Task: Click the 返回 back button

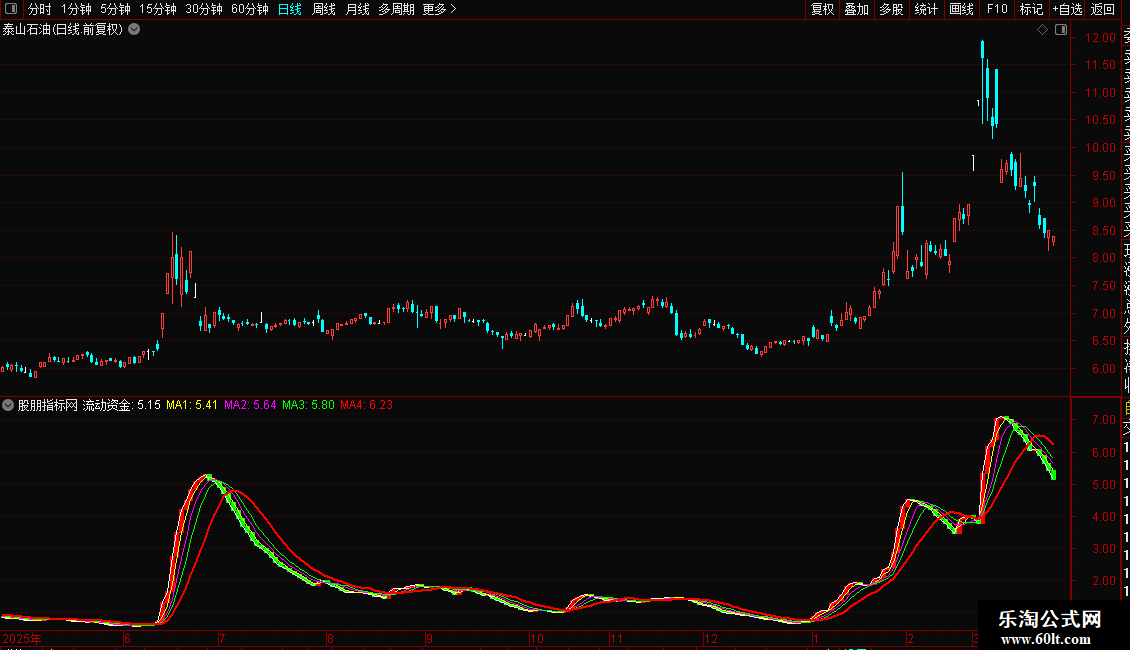Action: pos(1103,9)
